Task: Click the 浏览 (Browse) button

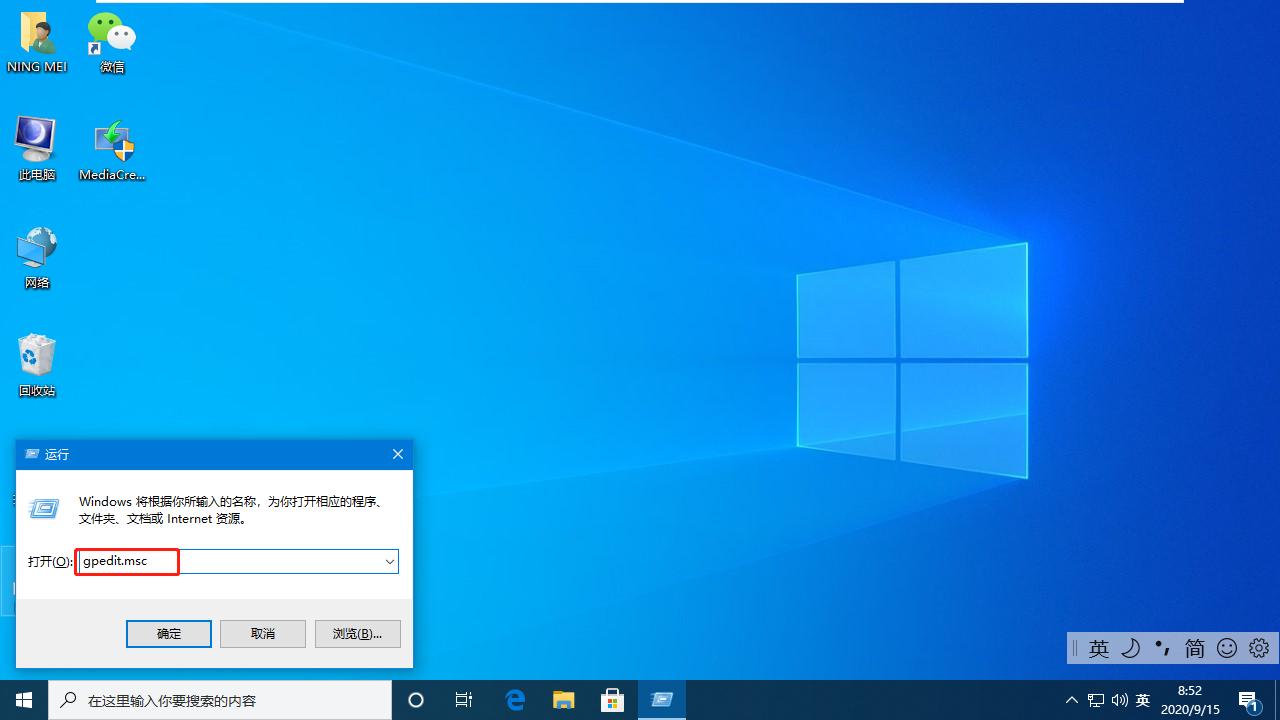Action: pyautogui.click(x=357, y=633)
